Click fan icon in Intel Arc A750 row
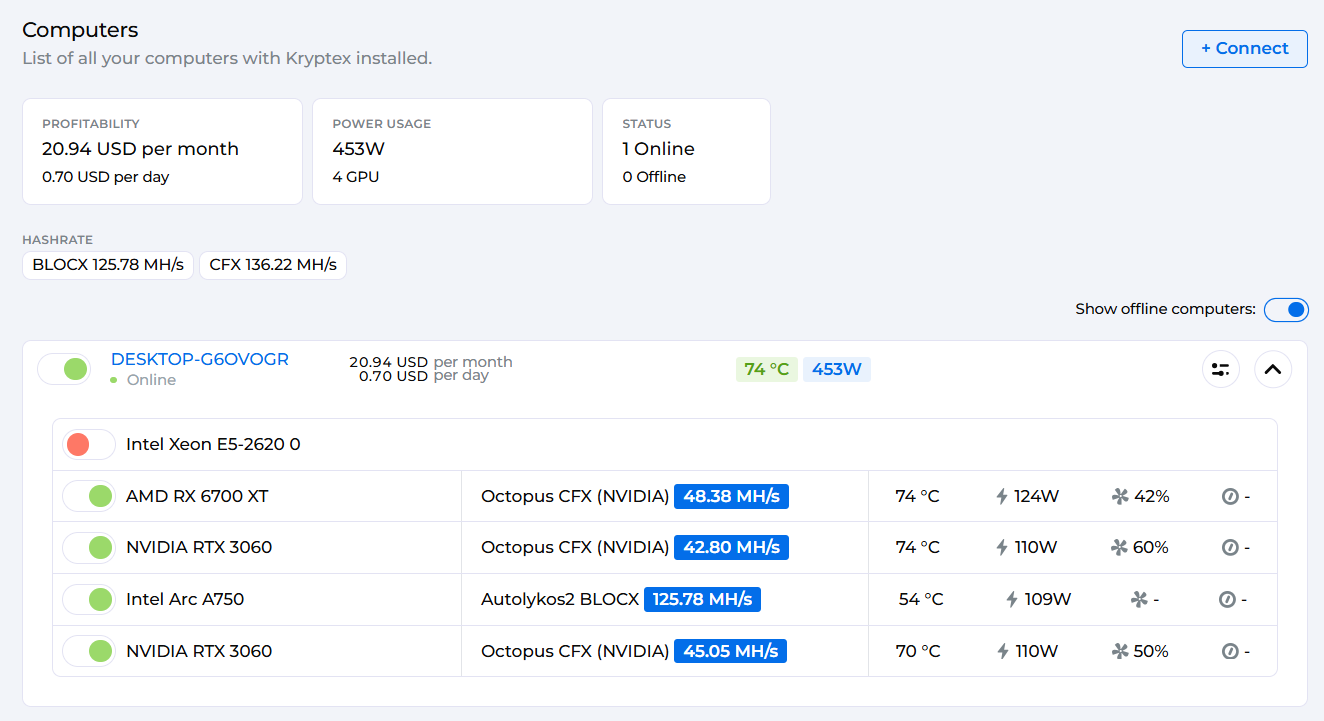Viewport: 1324px width, 721px height. click(x=1138, y=600)
